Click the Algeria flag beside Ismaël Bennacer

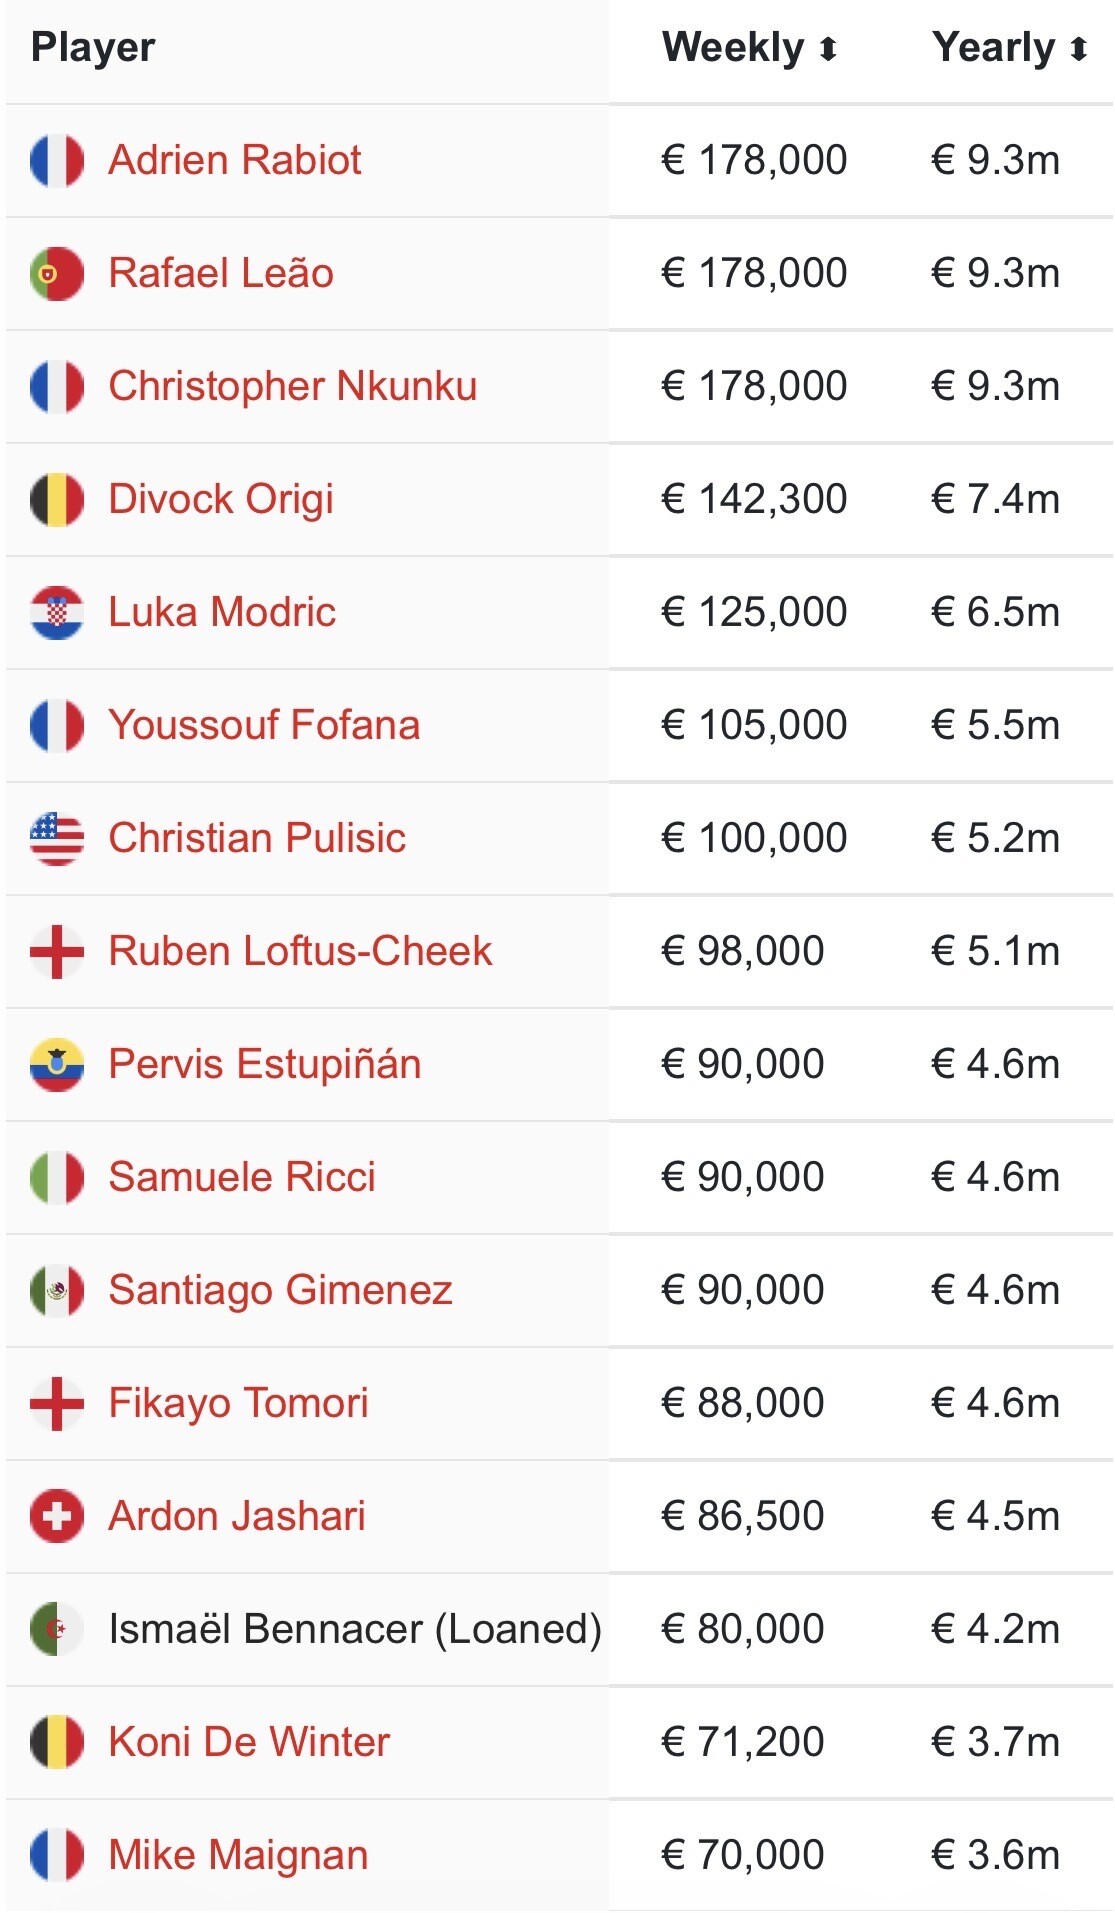57,1629
